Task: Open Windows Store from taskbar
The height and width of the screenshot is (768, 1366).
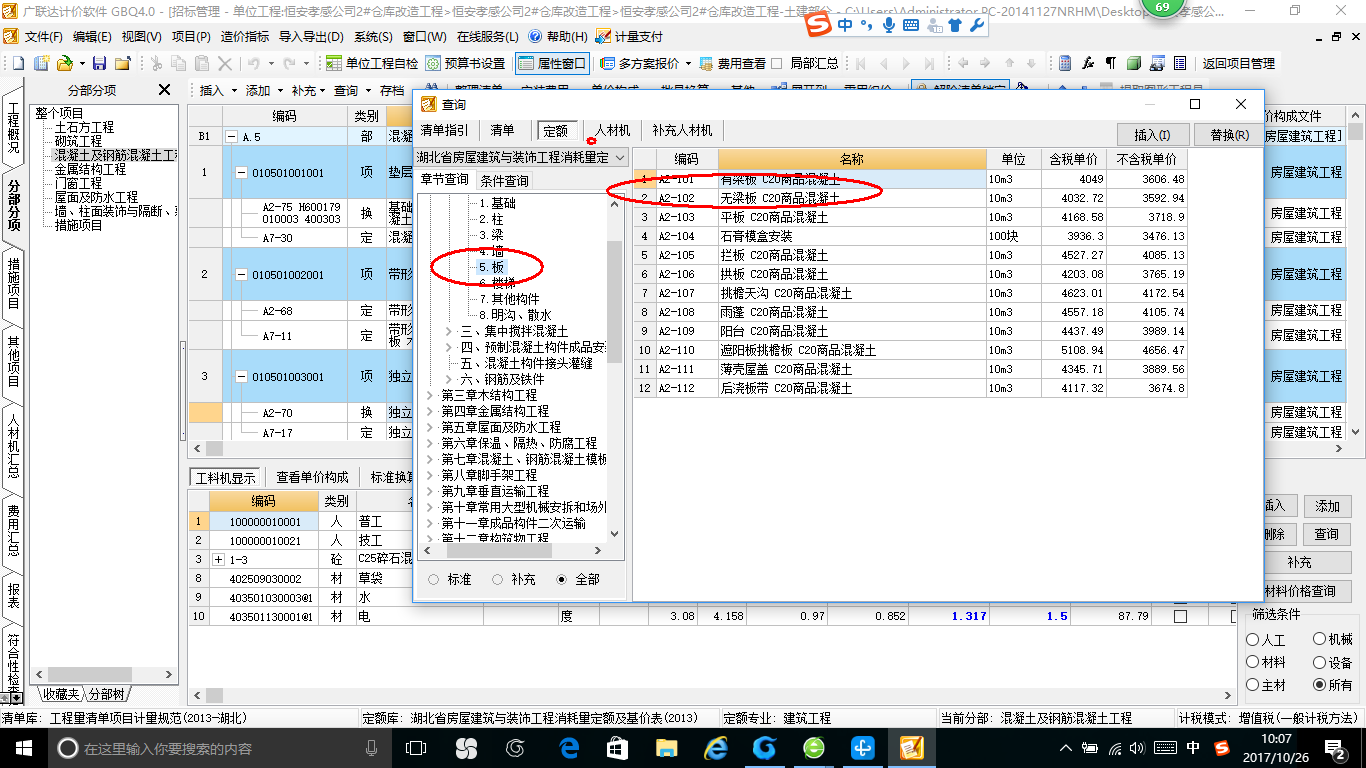Action: [618, 747]
